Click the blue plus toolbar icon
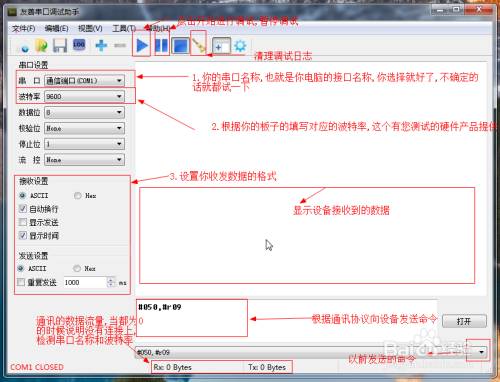Image resolution: width=500 pixels, height=382 pixels. pos(101,45)
